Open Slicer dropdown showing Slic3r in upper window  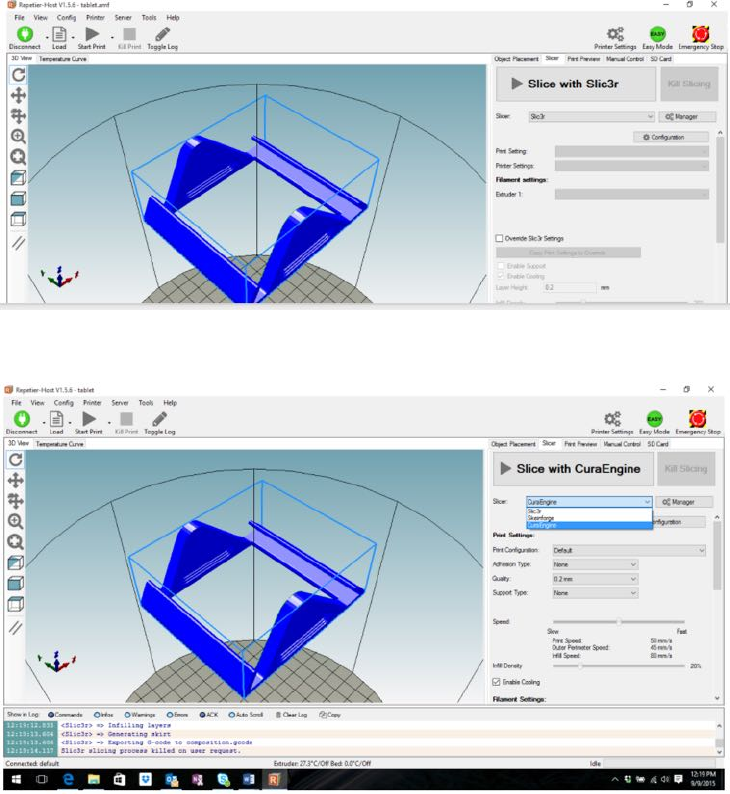[x=591, y=116]
